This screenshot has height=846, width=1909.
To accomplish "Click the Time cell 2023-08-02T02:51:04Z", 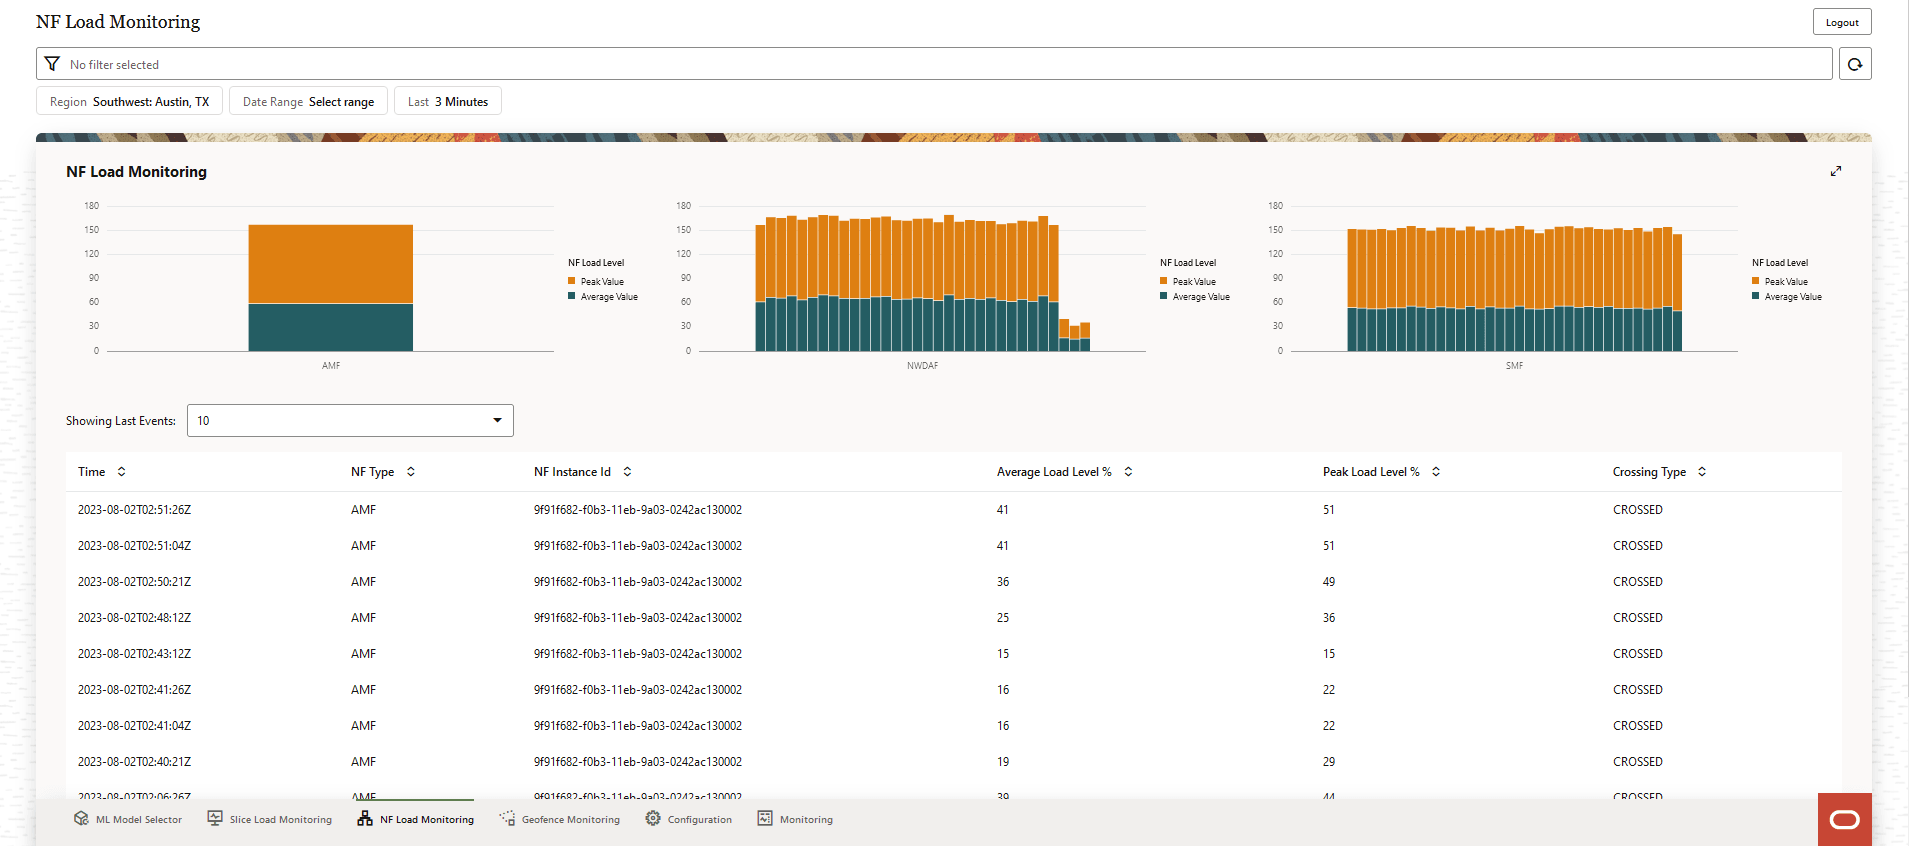I will pos(134,546).
